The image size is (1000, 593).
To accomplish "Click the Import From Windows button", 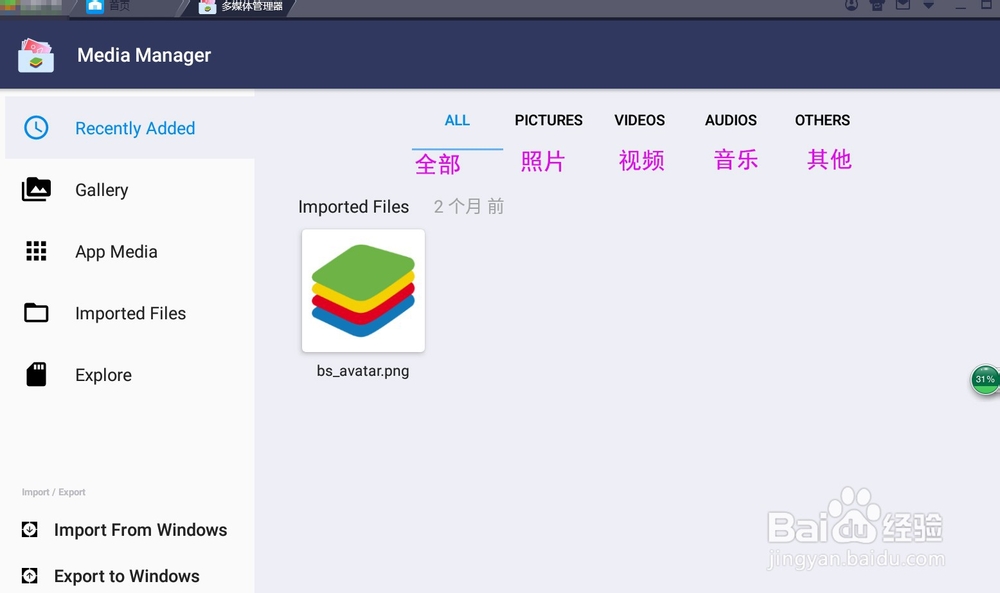I will 140,530.
